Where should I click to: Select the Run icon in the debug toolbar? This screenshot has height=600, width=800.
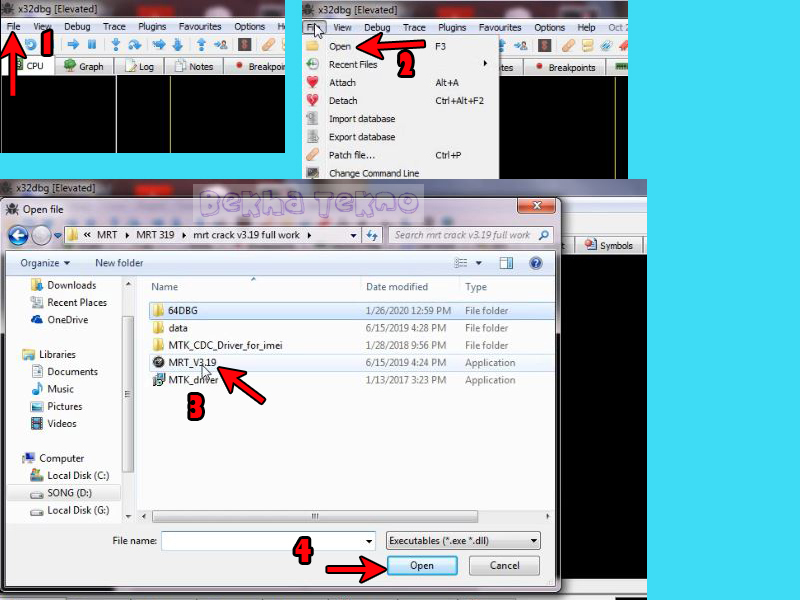pyautogui.click(x=74, y=43)
